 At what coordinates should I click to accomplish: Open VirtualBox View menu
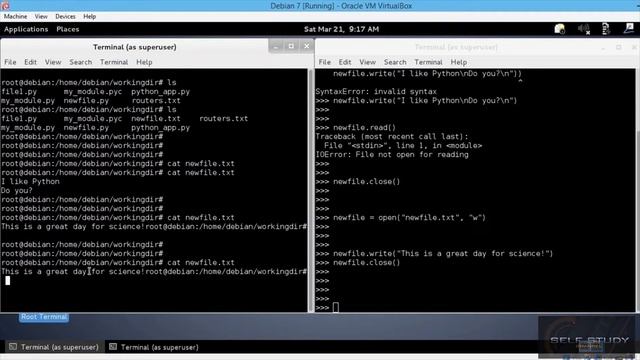click(41, 16)
